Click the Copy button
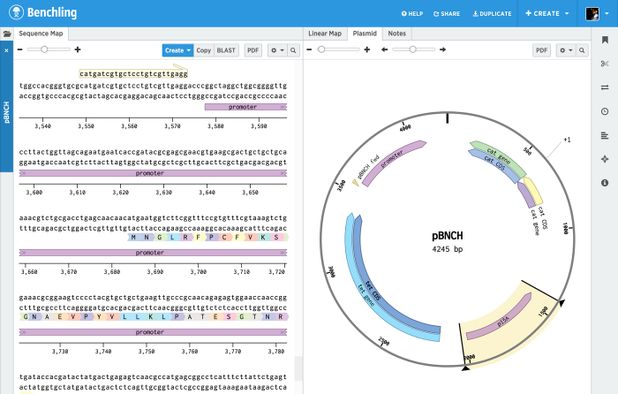 203,50
